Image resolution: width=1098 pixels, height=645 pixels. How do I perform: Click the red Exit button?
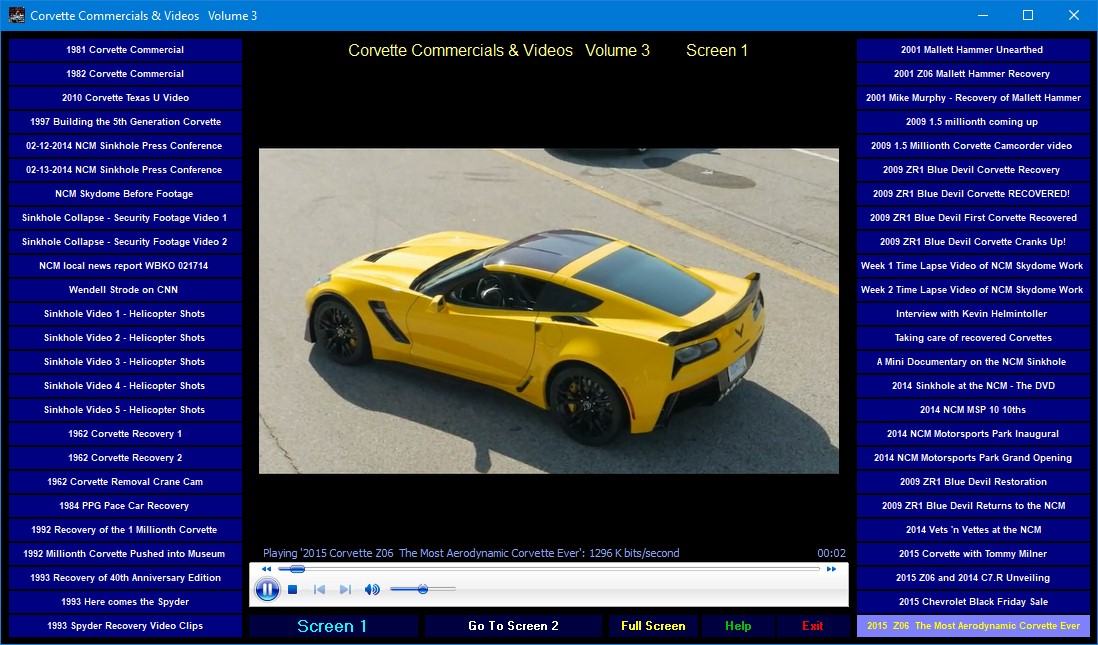(812, 626)
